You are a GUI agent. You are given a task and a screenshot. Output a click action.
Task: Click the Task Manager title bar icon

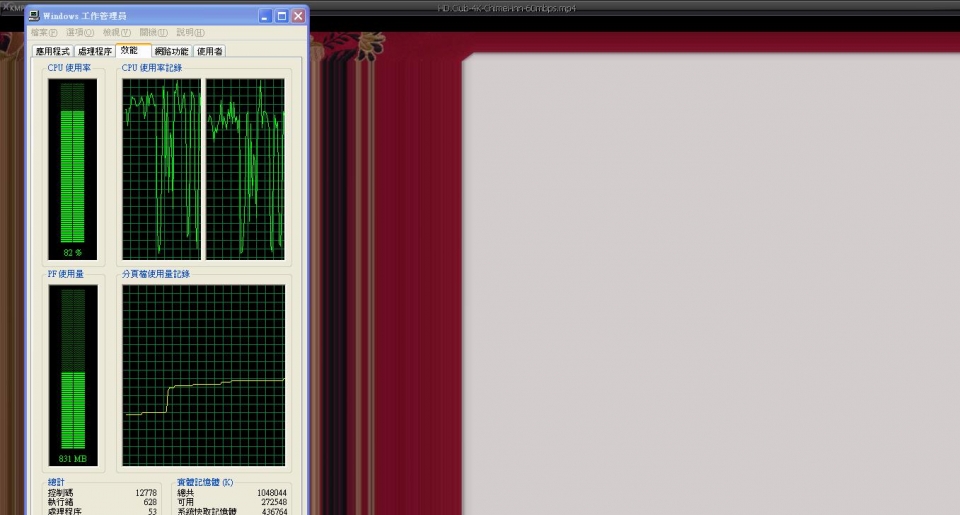click(x=34, y=16)
